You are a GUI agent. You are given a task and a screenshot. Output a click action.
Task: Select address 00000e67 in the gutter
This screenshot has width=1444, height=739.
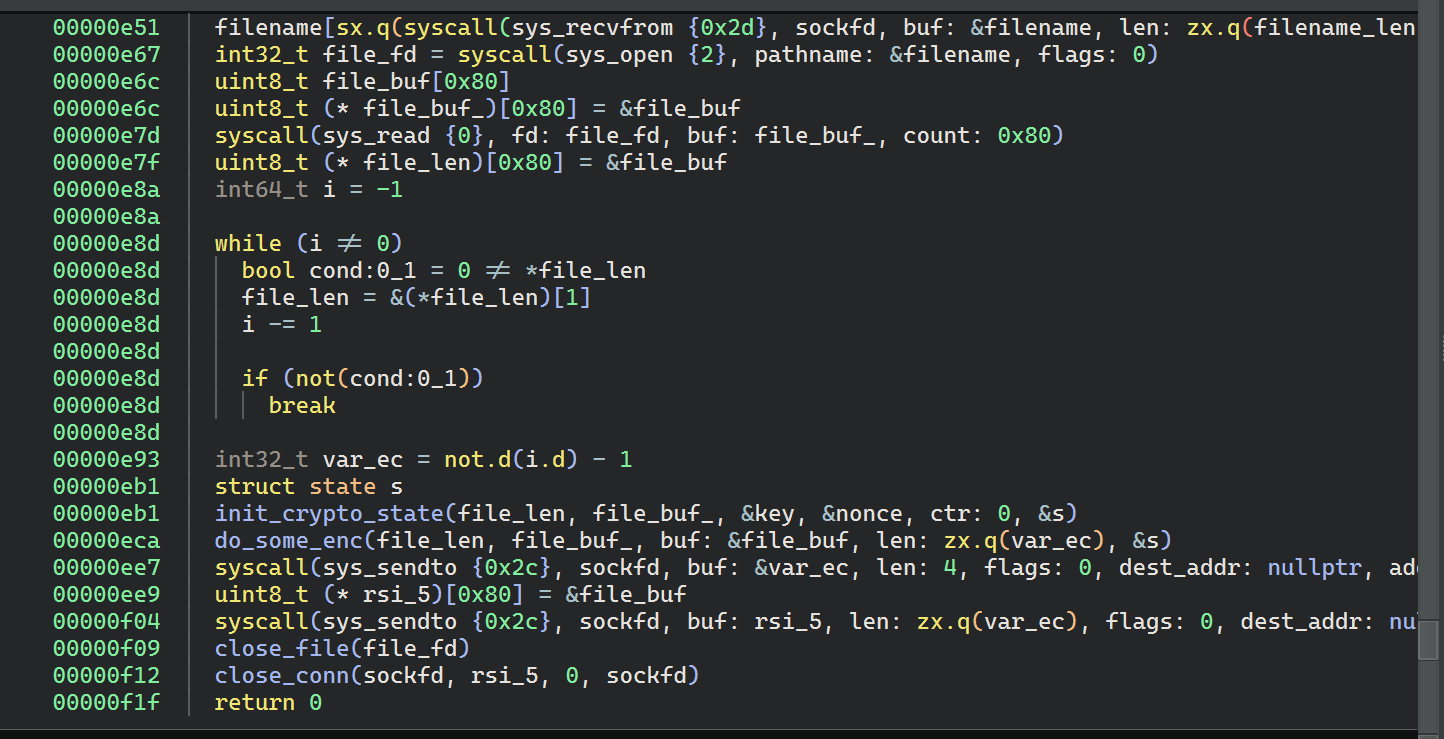click(x=106, y=54)
